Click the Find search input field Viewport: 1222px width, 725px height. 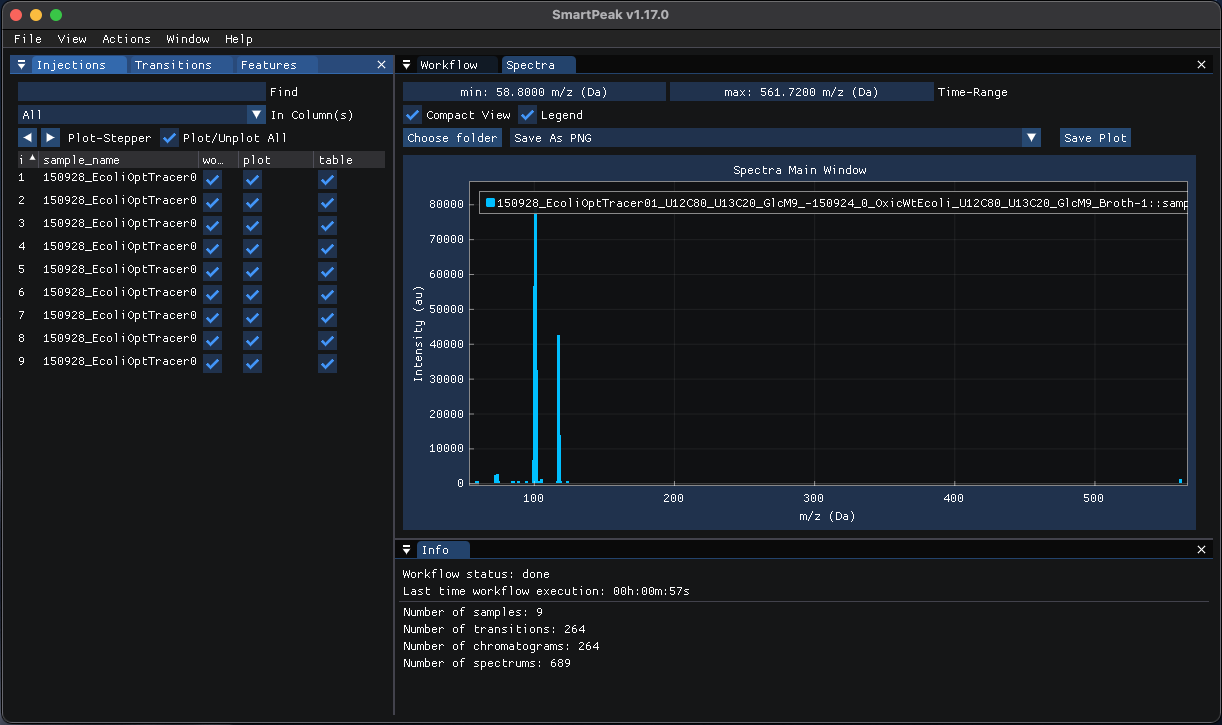141,92
